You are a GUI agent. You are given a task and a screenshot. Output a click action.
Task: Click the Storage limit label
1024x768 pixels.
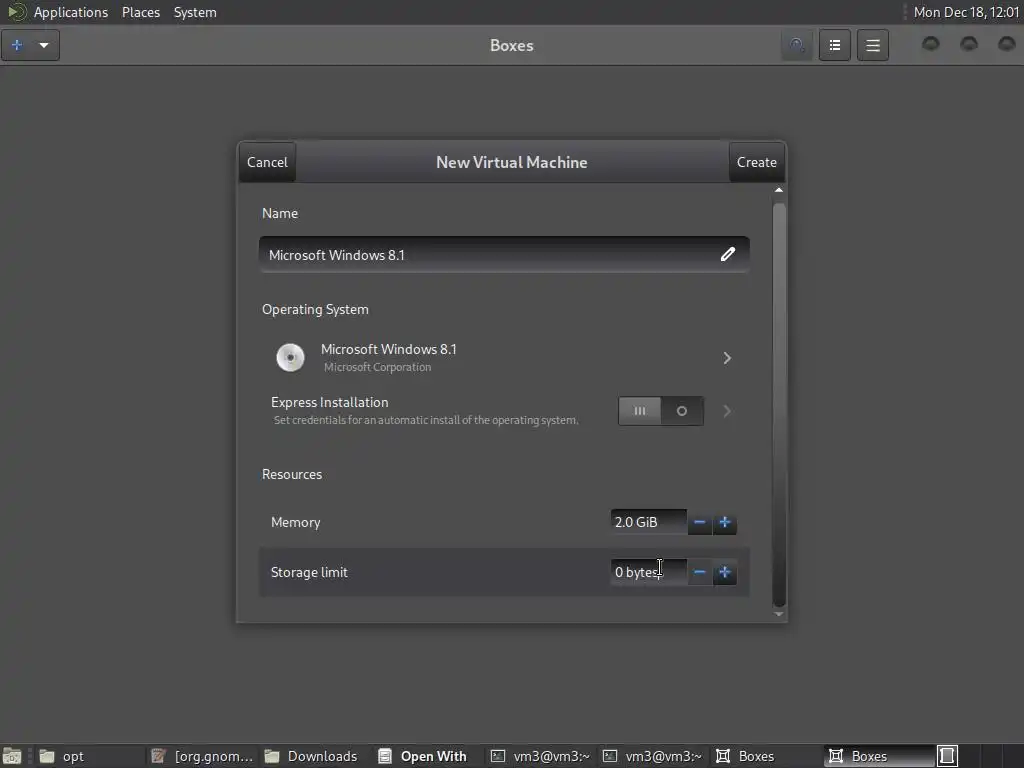coord(309,572)
